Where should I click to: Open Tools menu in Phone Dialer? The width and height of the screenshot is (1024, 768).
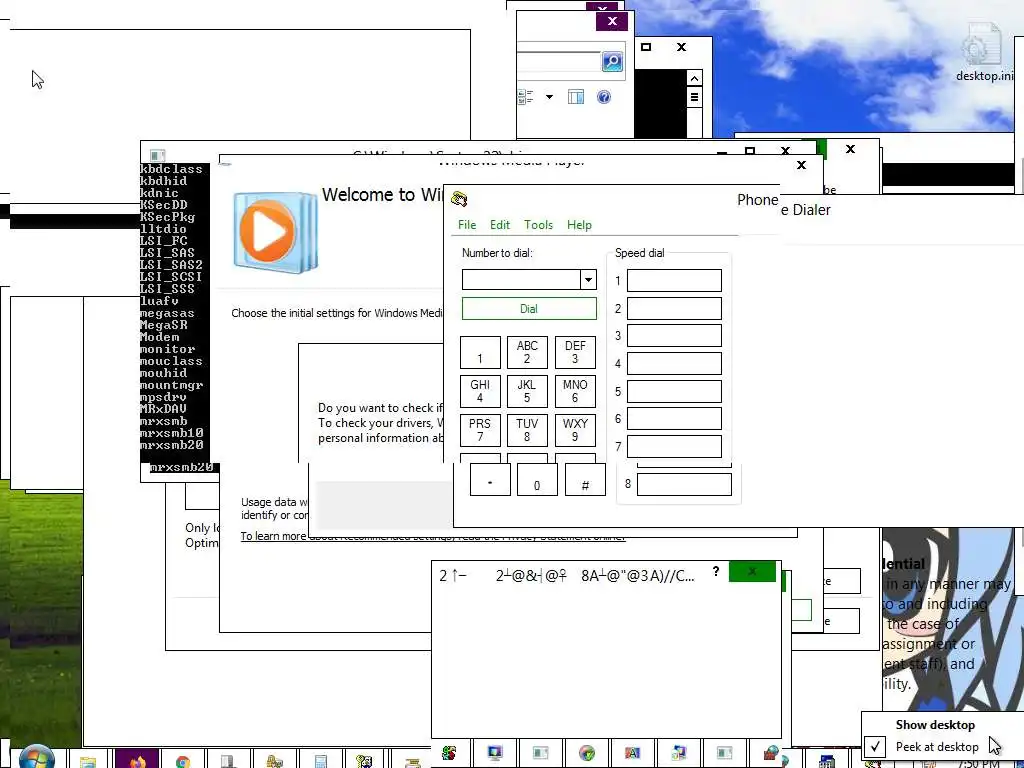538,225
